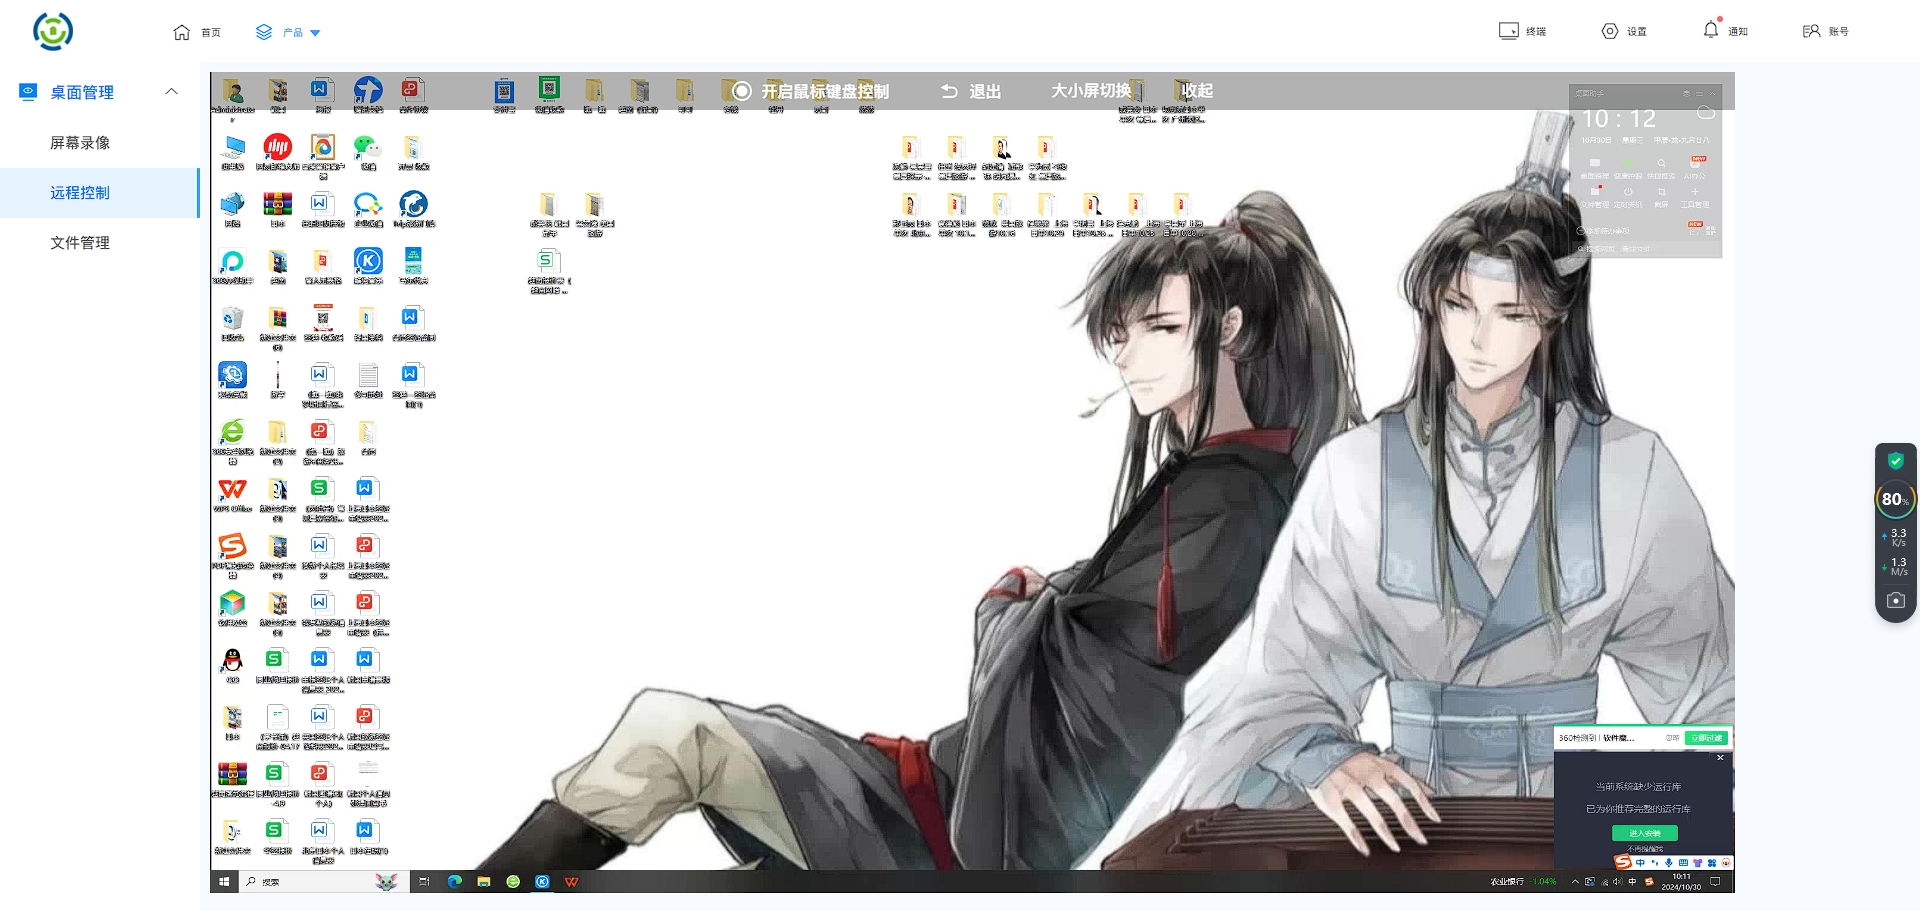Viewport: 1920px width, 911px height.
Task: Select 屏幕录像 in the sidebar
Action: pyautogui.click(x=80, y=143)
